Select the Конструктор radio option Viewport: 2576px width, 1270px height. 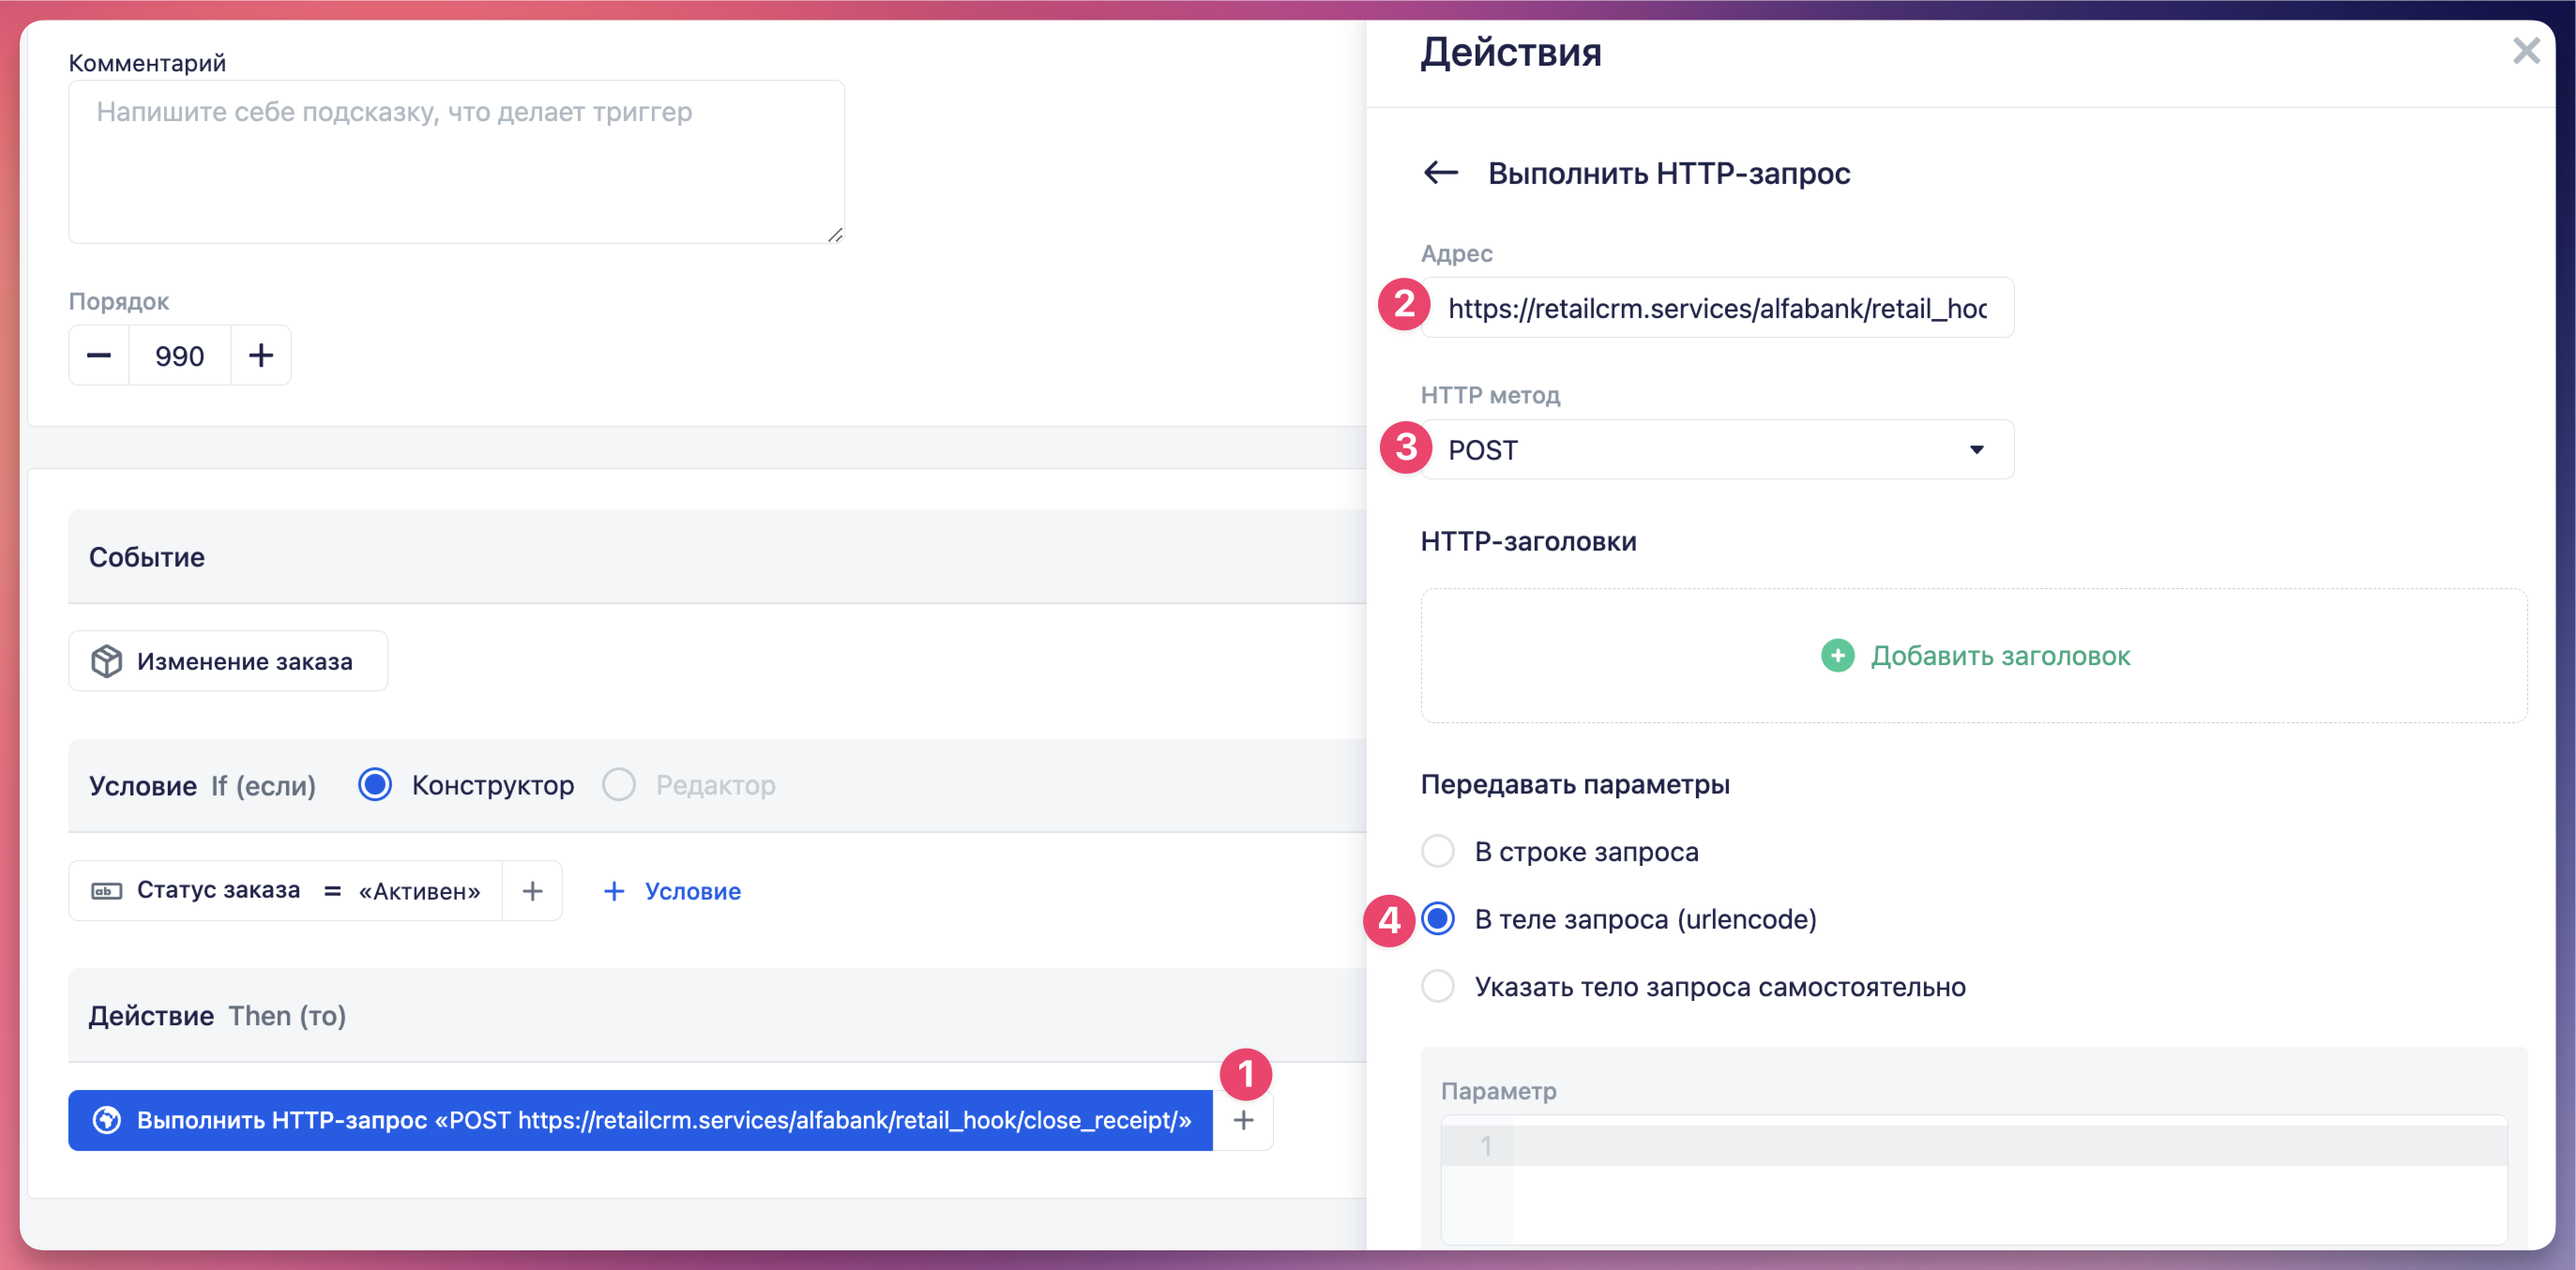pos(375,785)
